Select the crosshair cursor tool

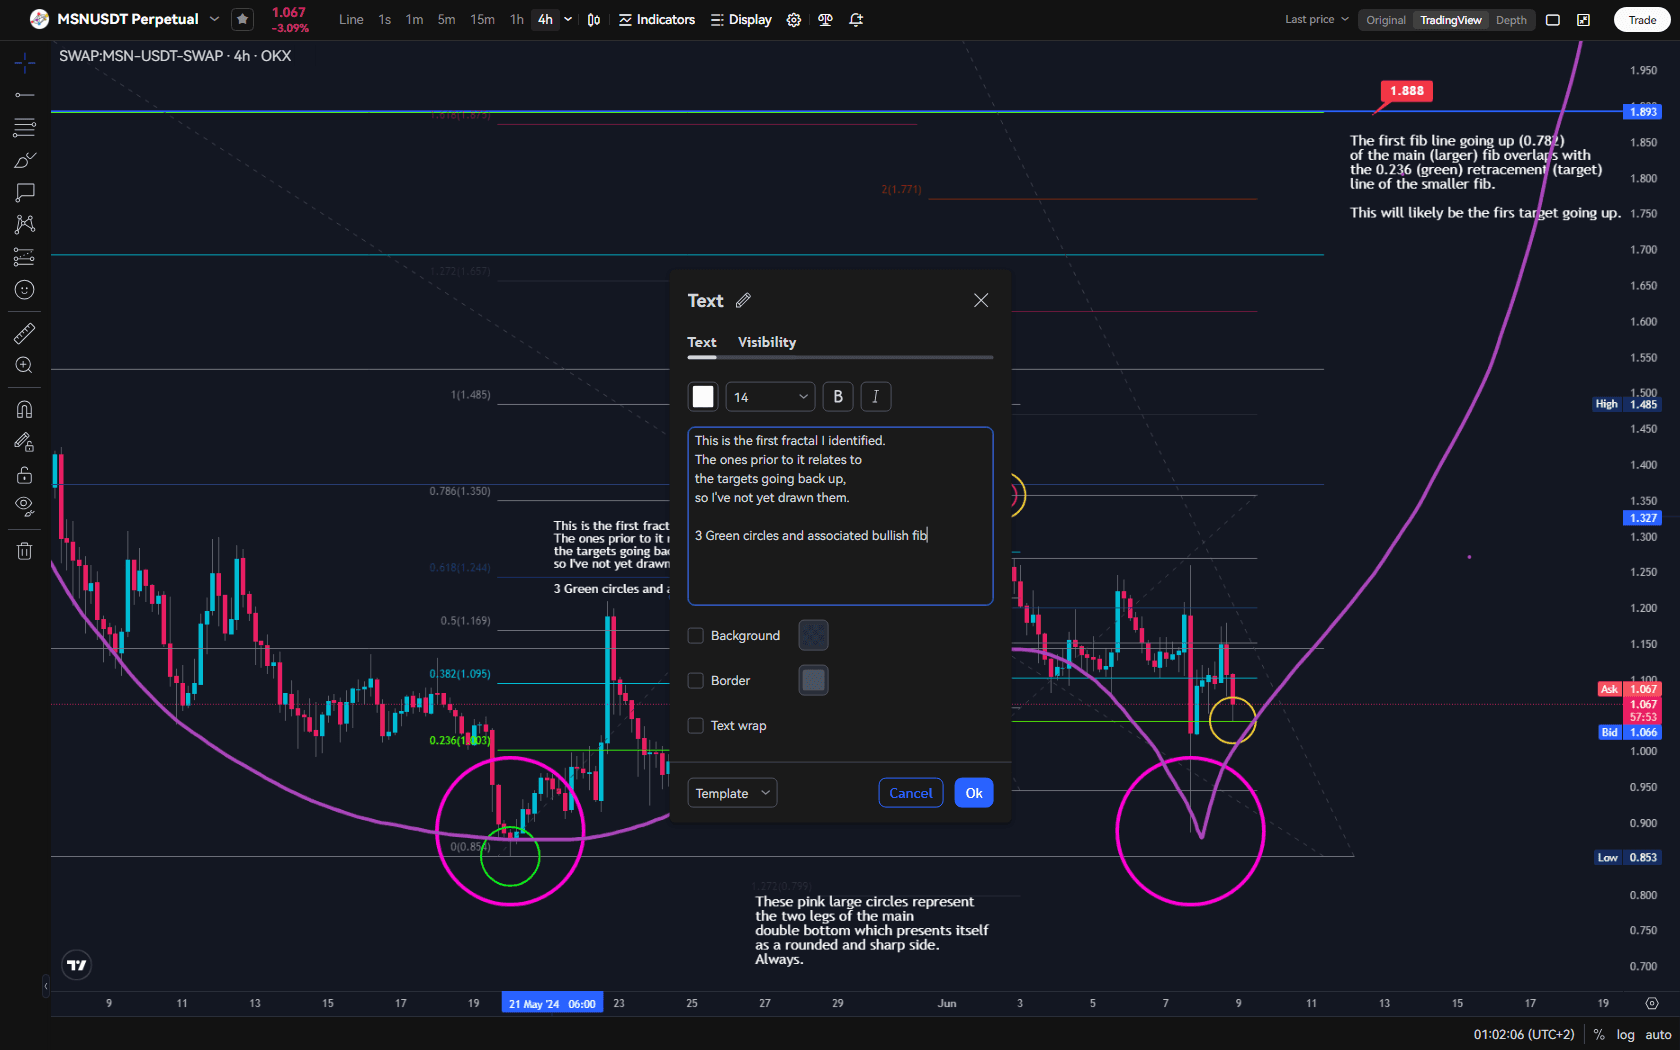click(x=25, y=63)
